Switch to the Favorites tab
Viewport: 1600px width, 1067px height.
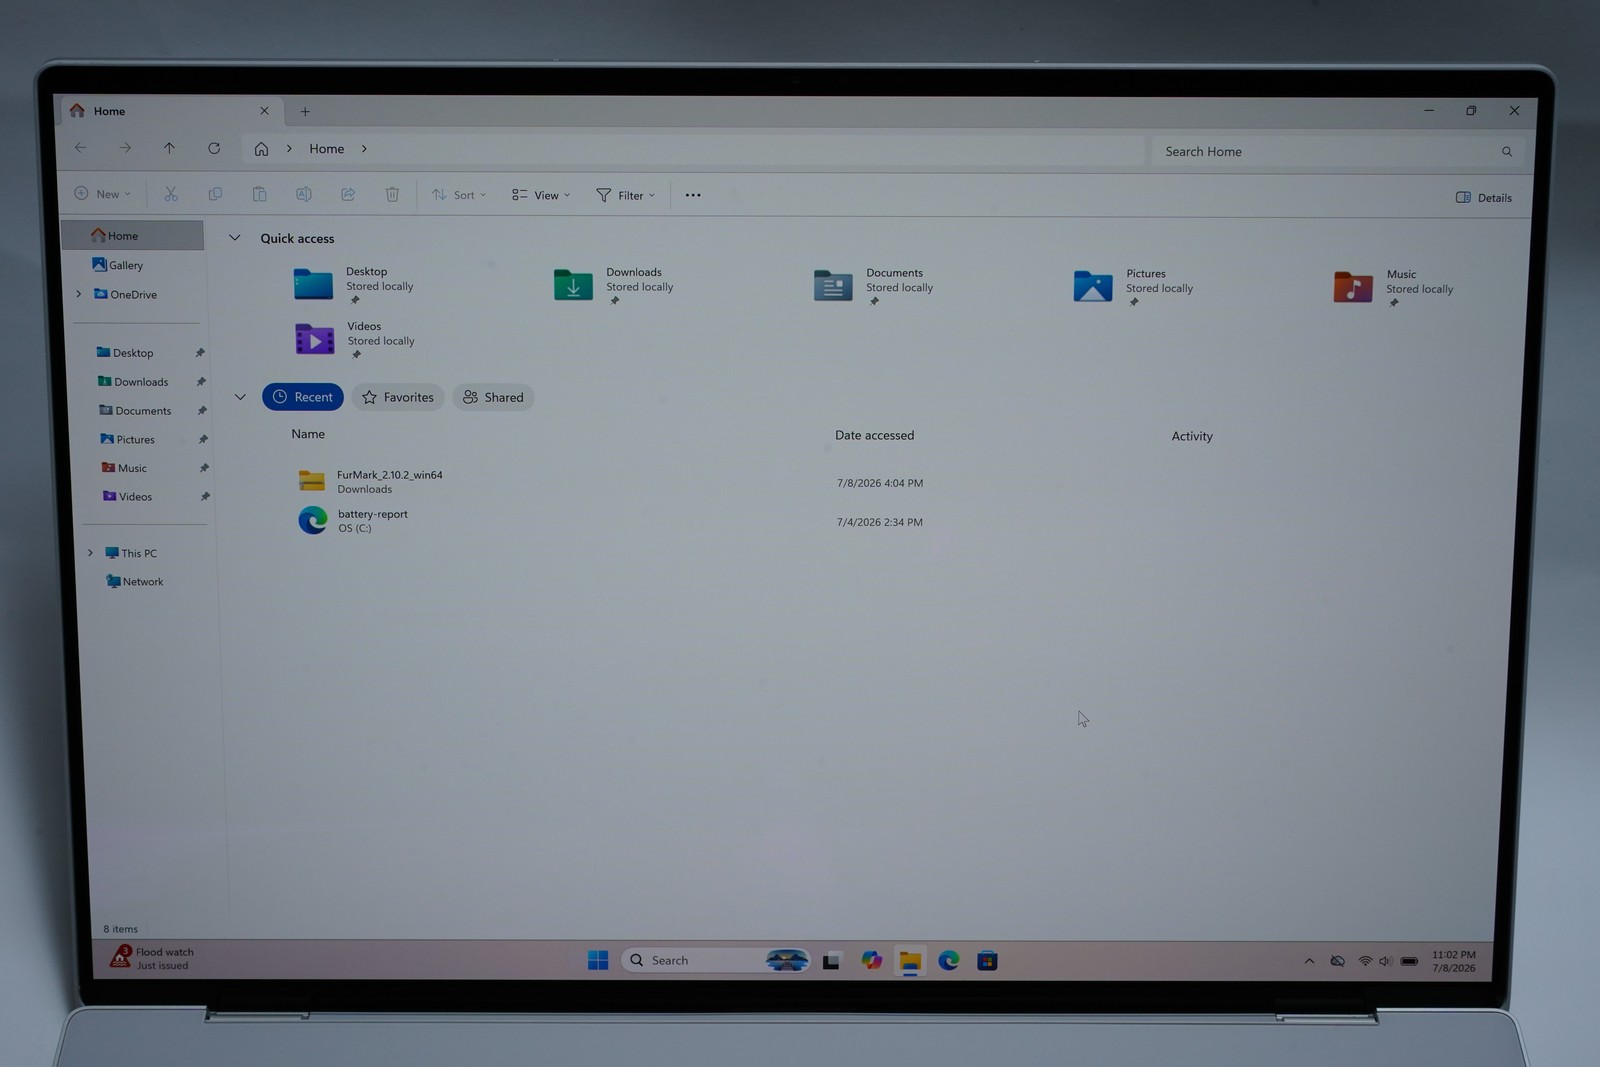[x=398, y=397]
